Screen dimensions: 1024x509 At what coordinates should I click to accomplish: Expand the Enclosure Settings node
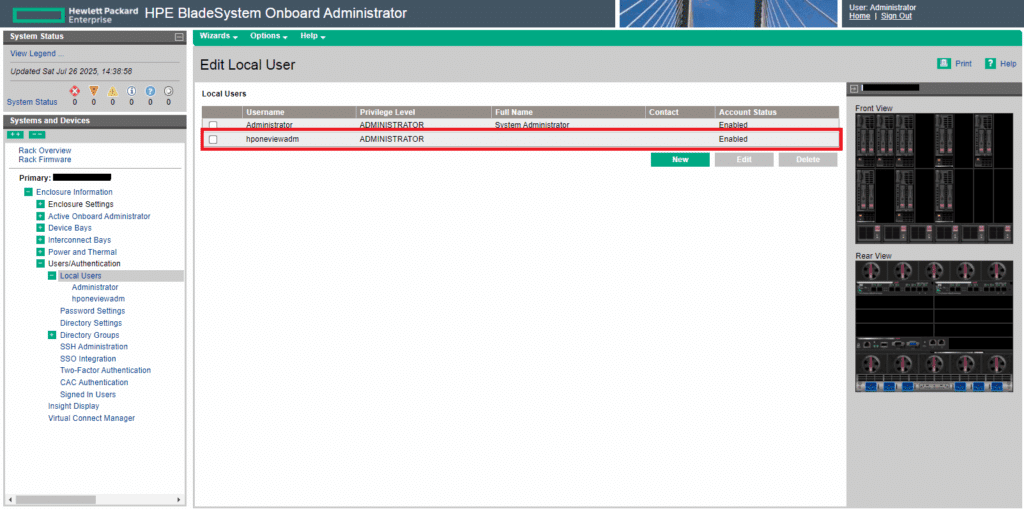pyautogui.click(x=40, y=205)
